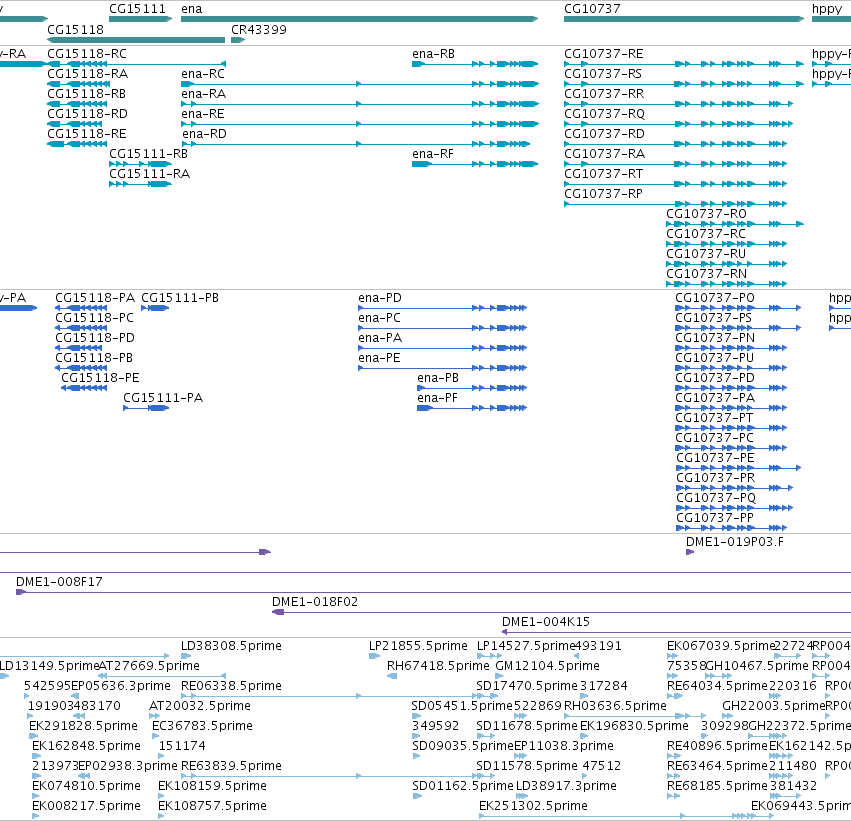
Task: Open transcript ena-RB
Action: click(434, 54)
